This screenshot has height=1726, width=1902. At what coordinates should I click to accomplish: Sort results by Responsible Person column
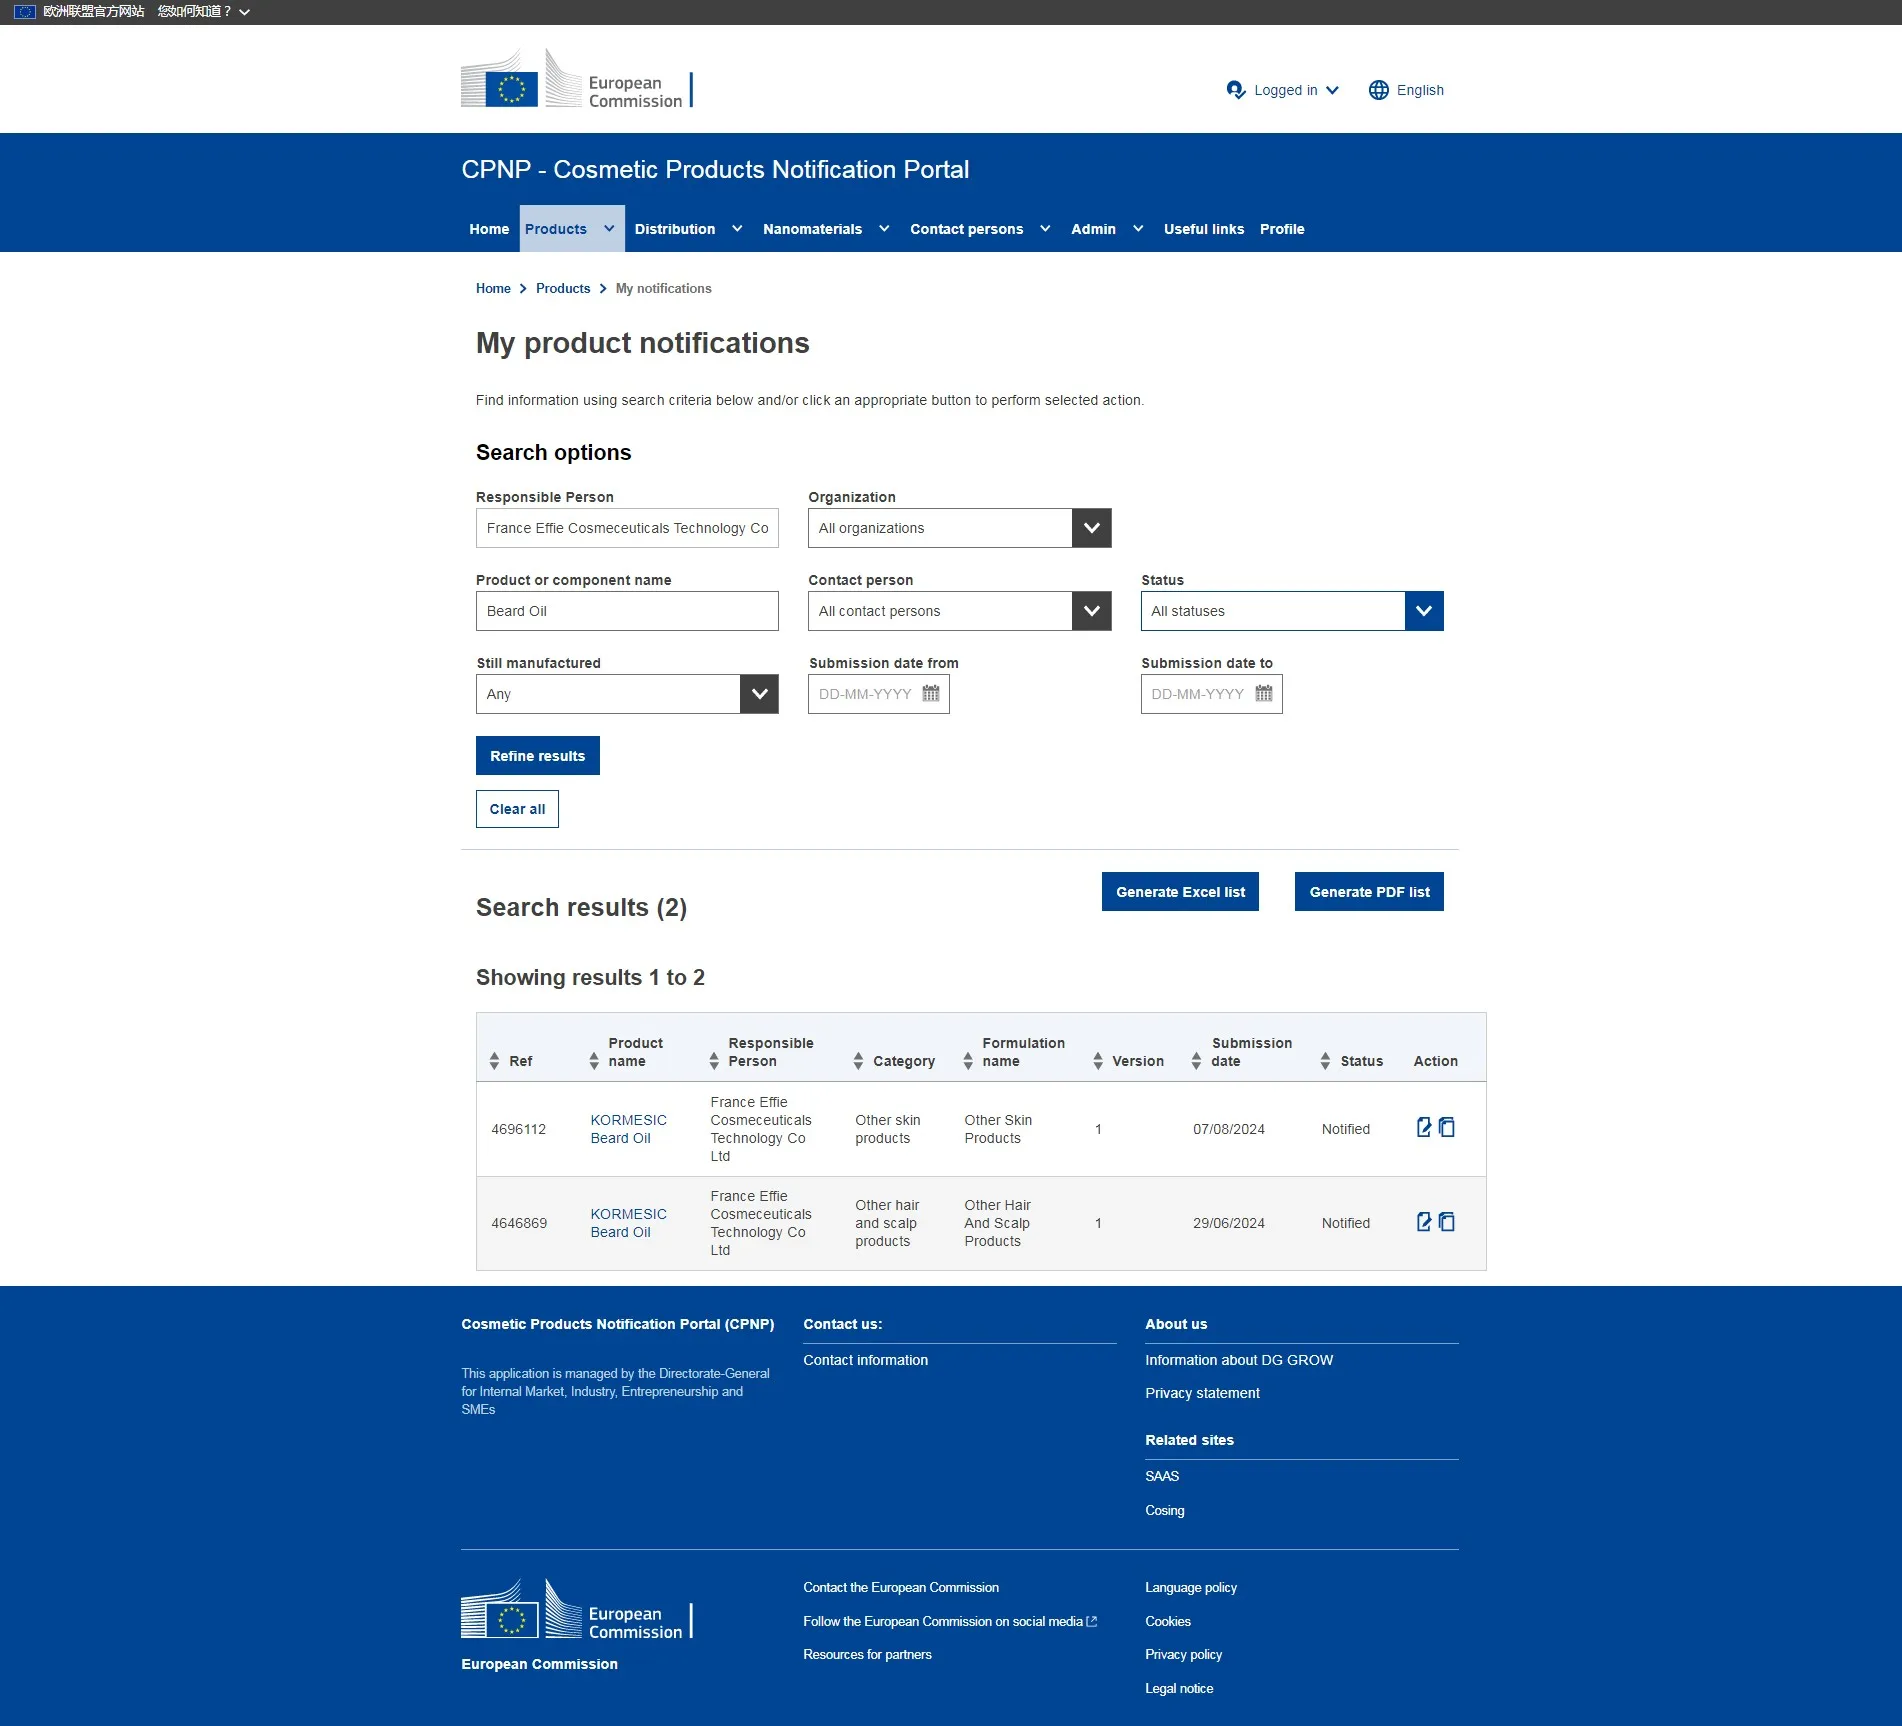coord(714,1061)
